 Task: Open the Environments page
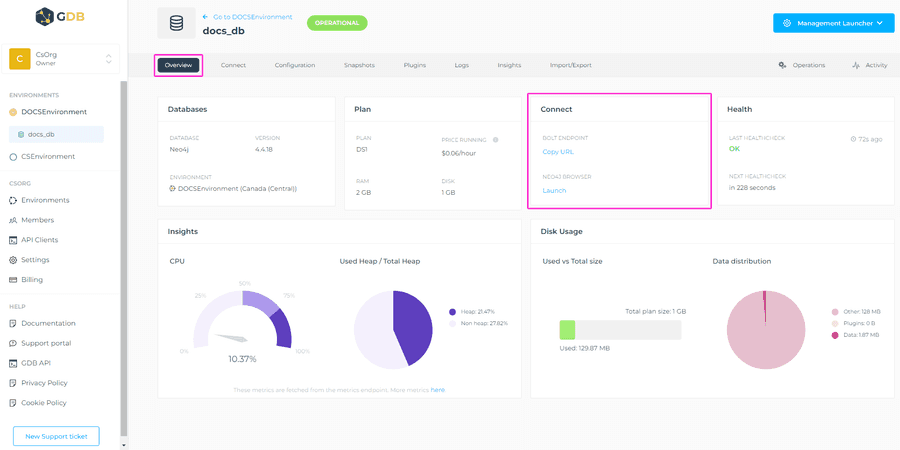click(45, 200)
